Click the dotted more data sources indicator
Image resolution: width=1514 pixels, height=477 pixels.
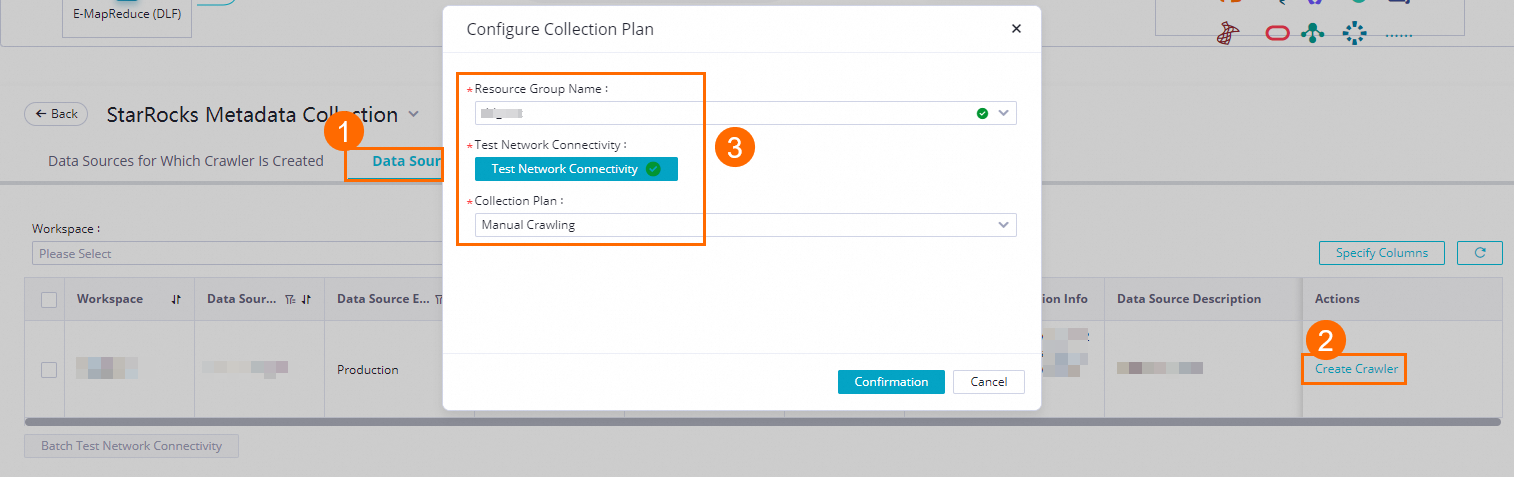1399,35
